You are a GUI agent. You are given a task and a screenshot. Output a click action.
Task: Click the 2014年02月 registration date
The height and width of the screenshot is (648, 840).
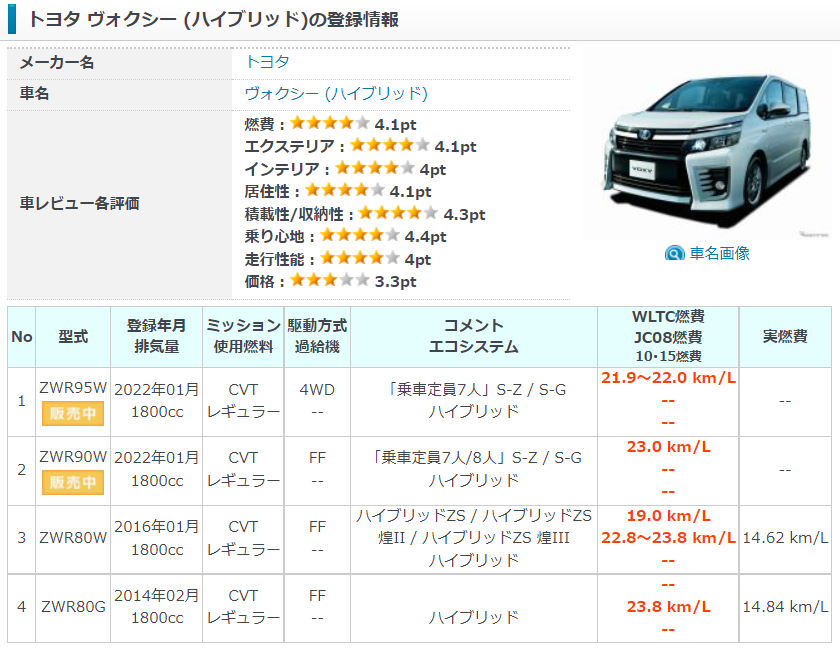coord(156,596)
